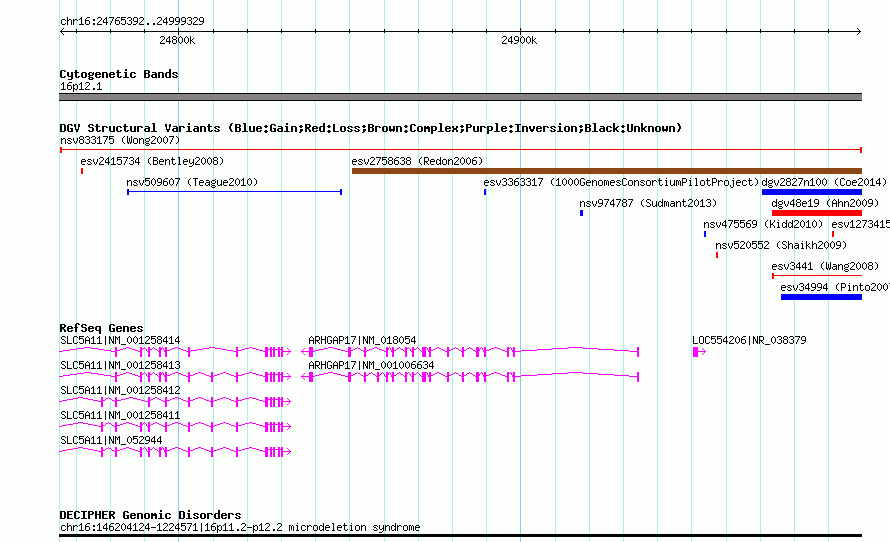The width and height of the screenshot is (890, 542).
Task: Open gene label SLC5A11|NM_001258414
Action: [x=120, y=340]
